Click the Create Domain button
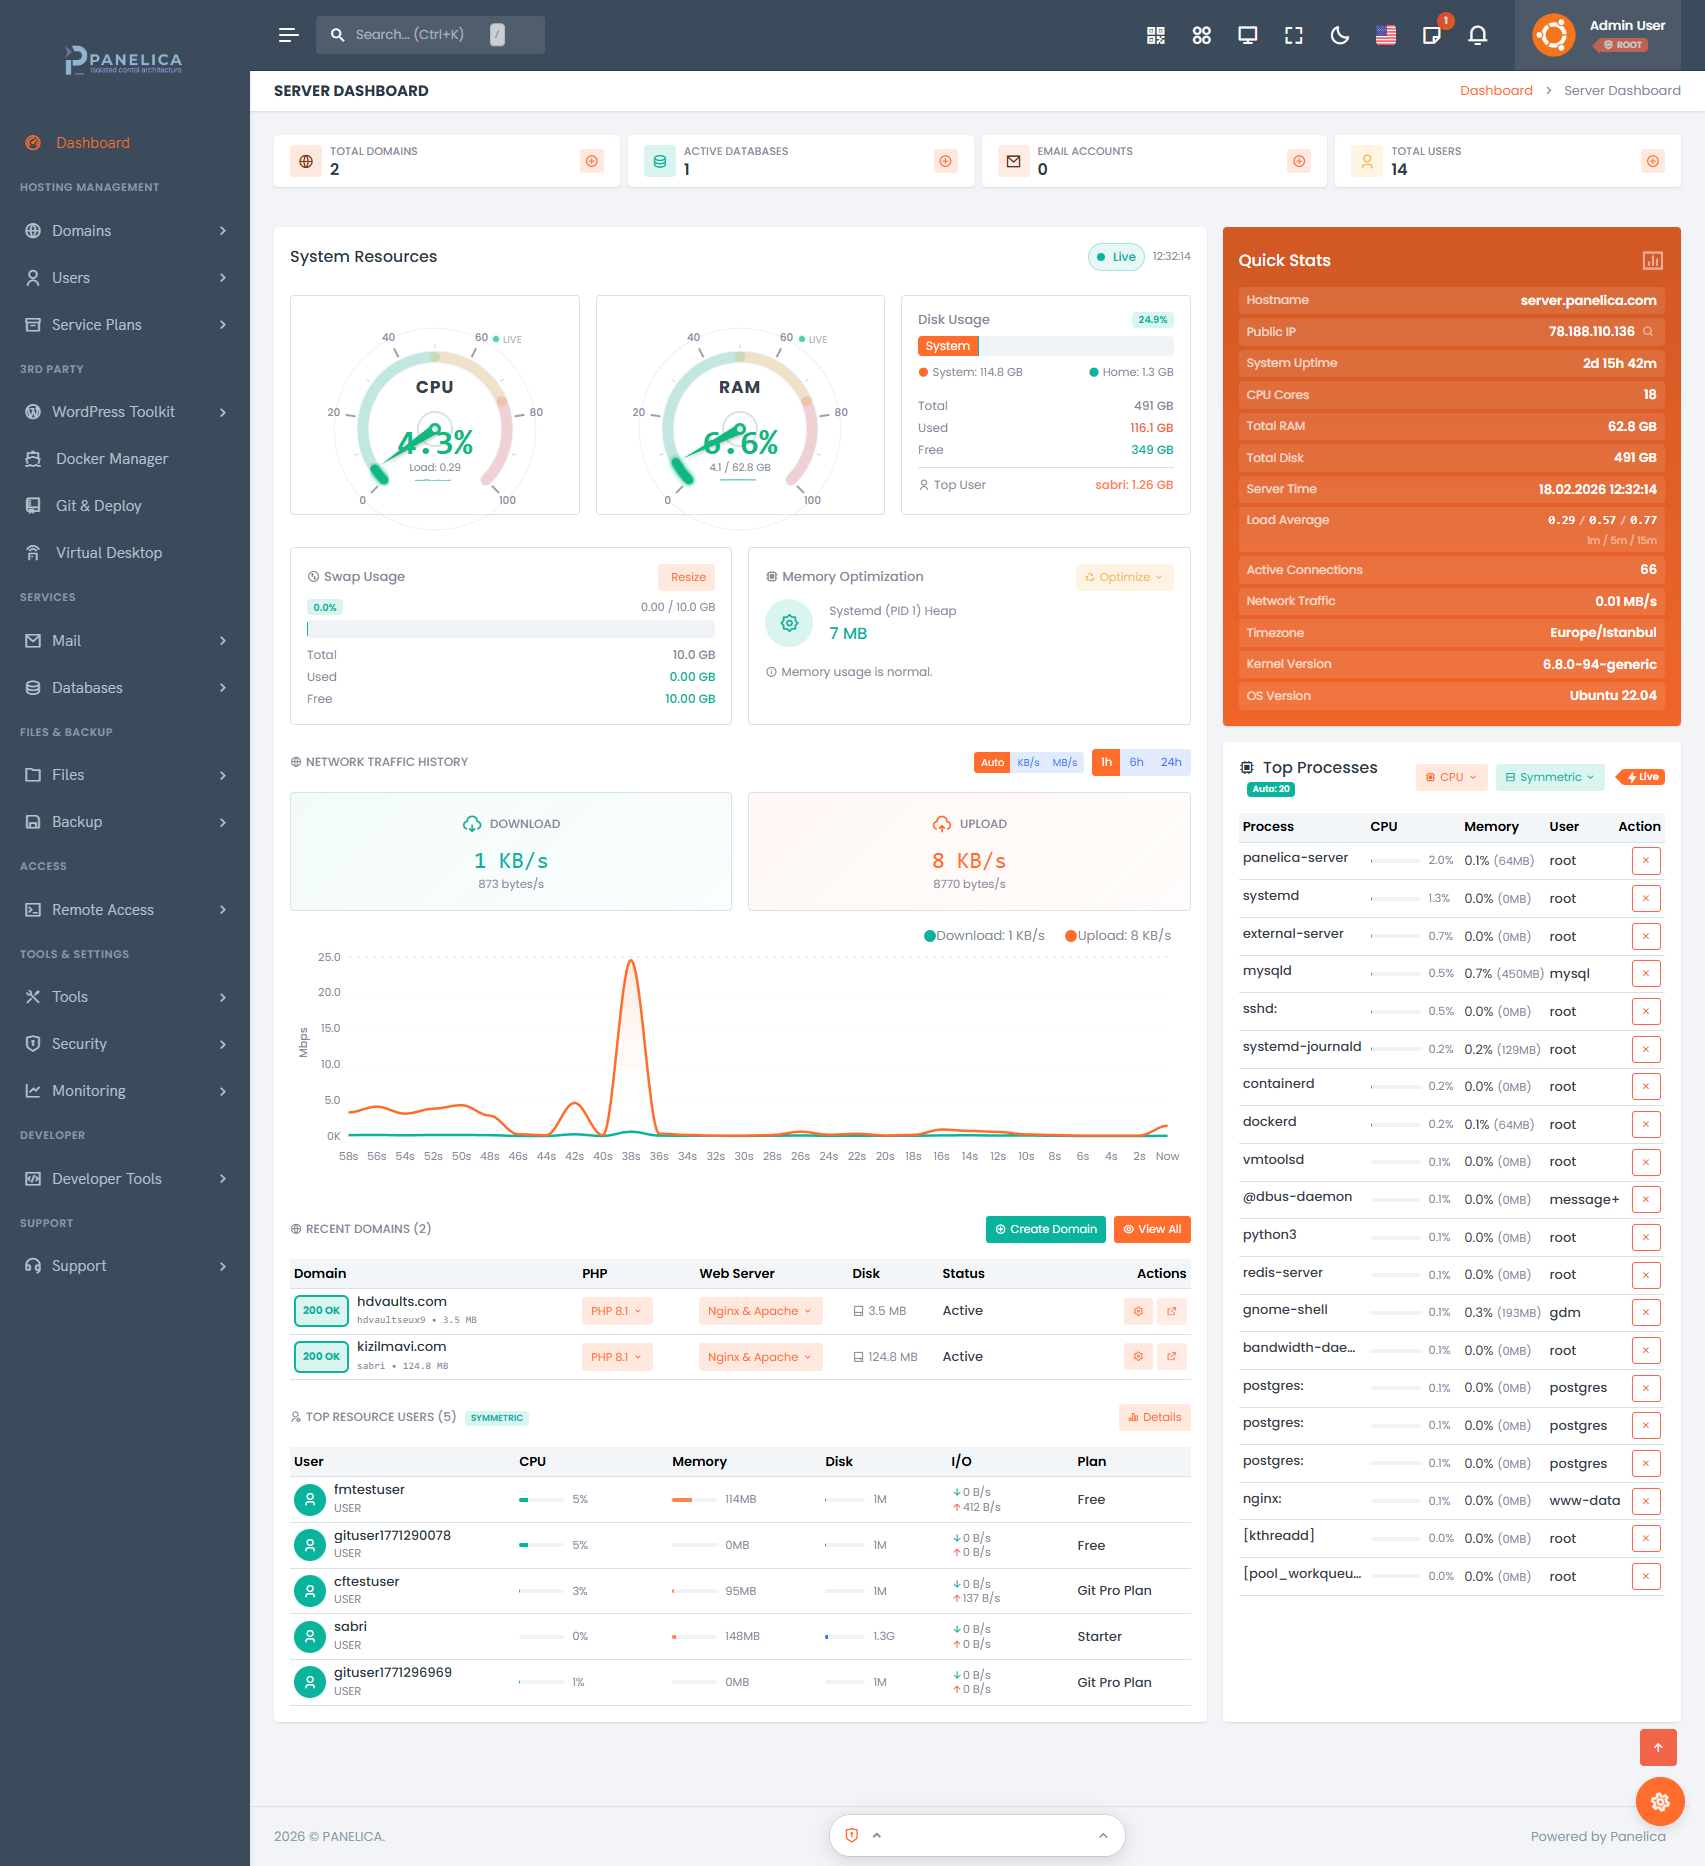Image resolution: width=1705 pixels, height=1866 pixels. (1045, 1229)
